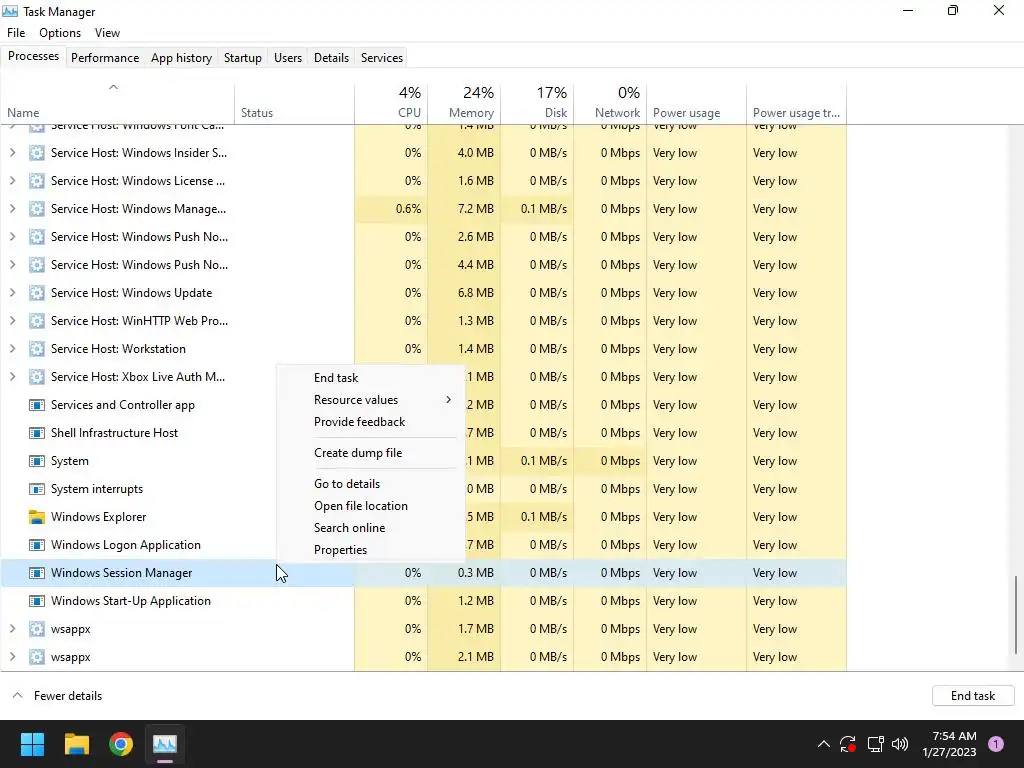
Task: Click the Service Host: WinHTTP Web Pro gear icon
Action: 37,321
